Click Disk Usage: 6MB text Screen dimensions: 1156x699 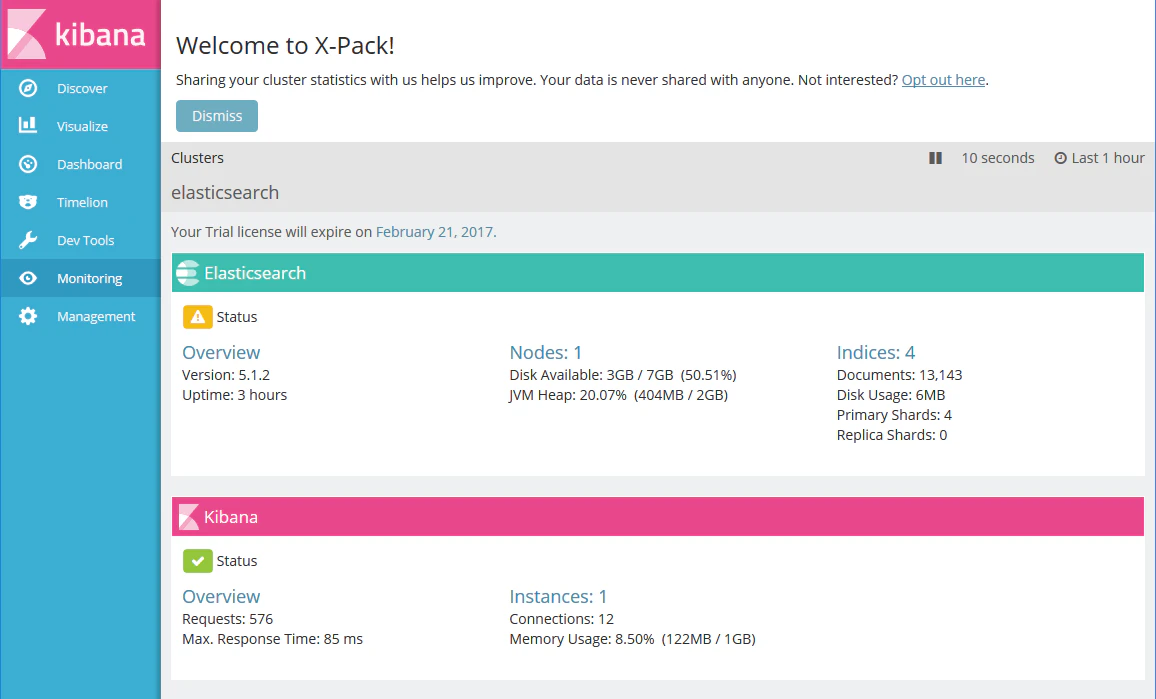coord(891,394)
